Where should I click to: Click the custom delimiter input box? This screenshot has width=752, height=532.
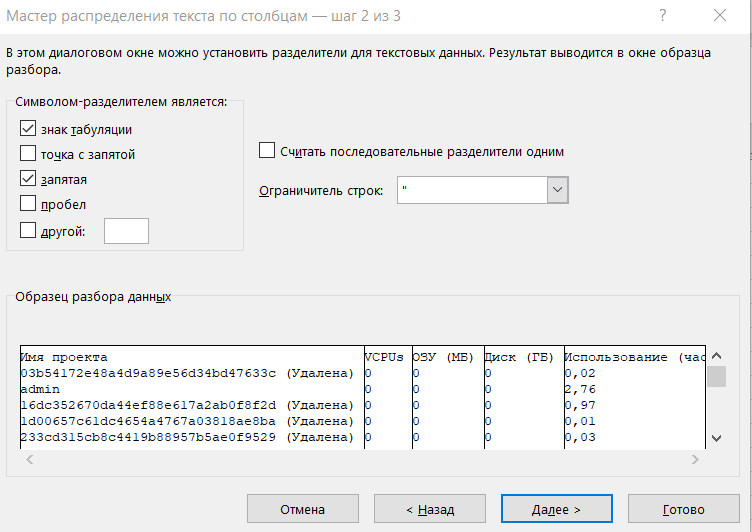tap(126, 231)
